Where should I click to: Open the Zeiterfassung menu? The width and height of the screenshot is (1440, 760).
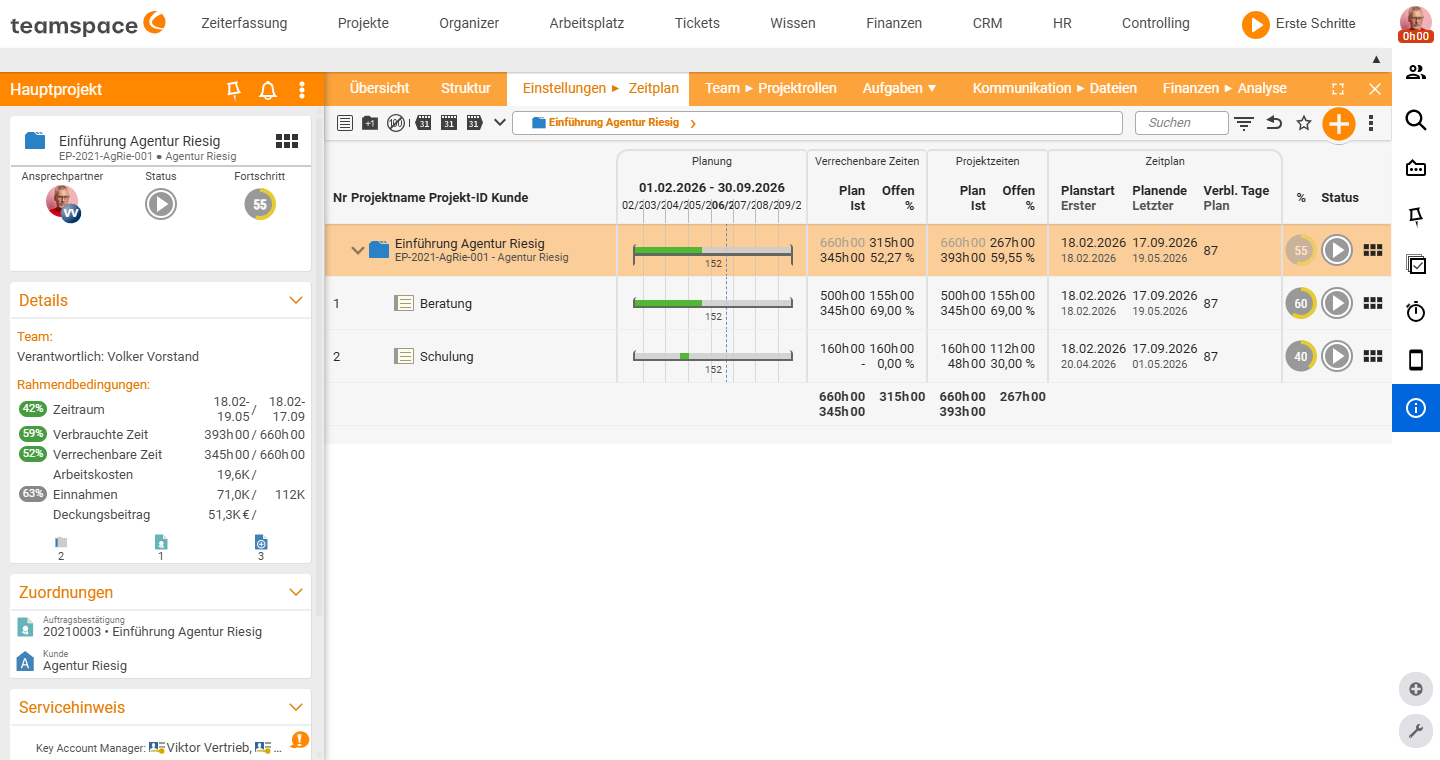tap(244, 23)
